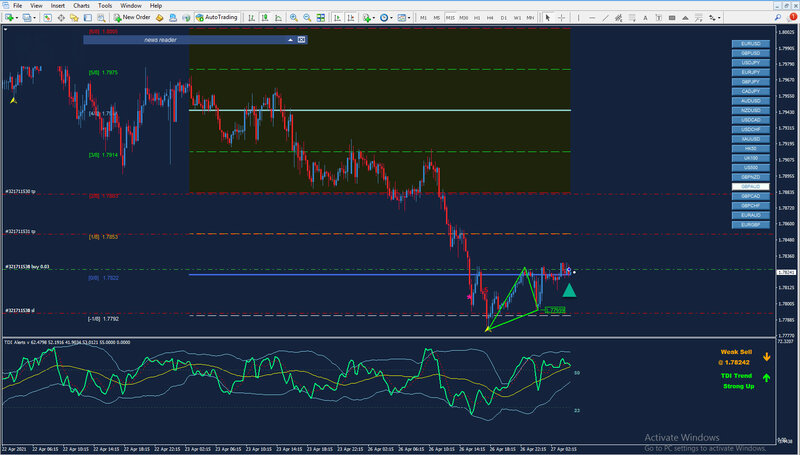Screen dimensions: 800x455
Task: Close the news reader panel
Action: [x=302, y=40]
